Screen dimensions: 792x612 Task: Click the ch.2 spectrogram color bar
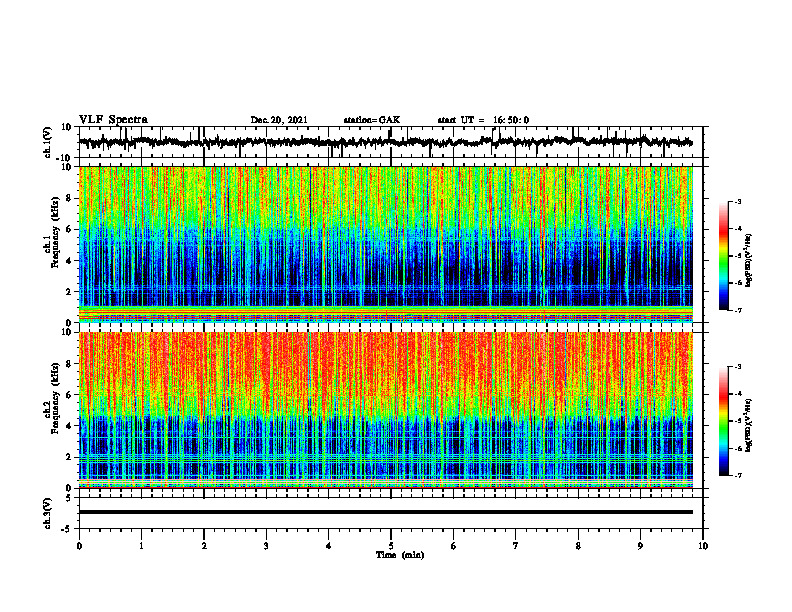pyautogui.click(x=723, y=421)
